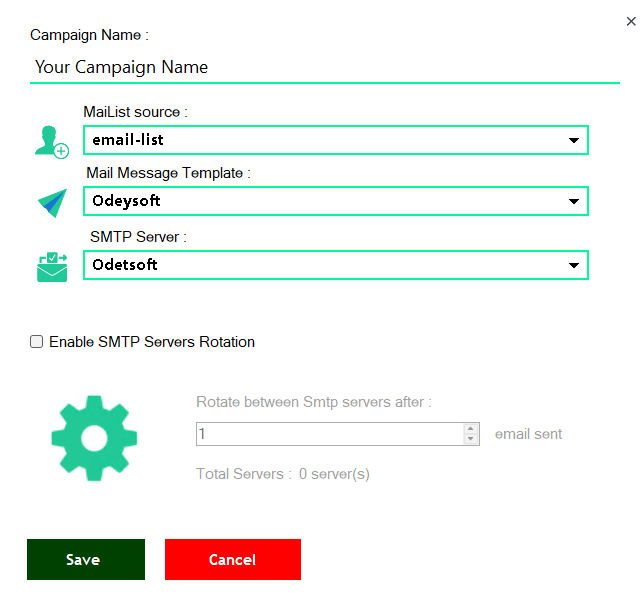Viewport: 642px width, 606px height.
Task: Click the "SMTP Server :" label
Action: coord(139,237)
